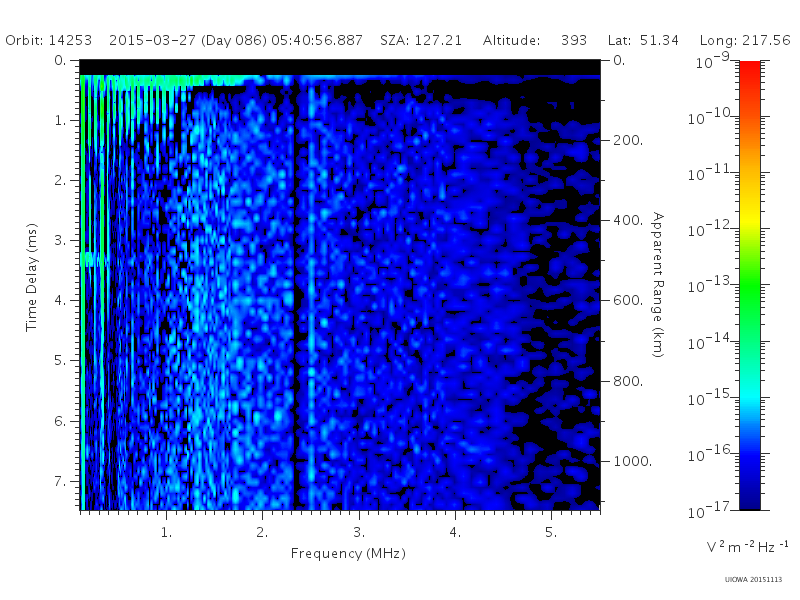Click the dark blue bottom of the color bar
The width and height of the screenshot is (800, 600).
(x=749, y=500)
